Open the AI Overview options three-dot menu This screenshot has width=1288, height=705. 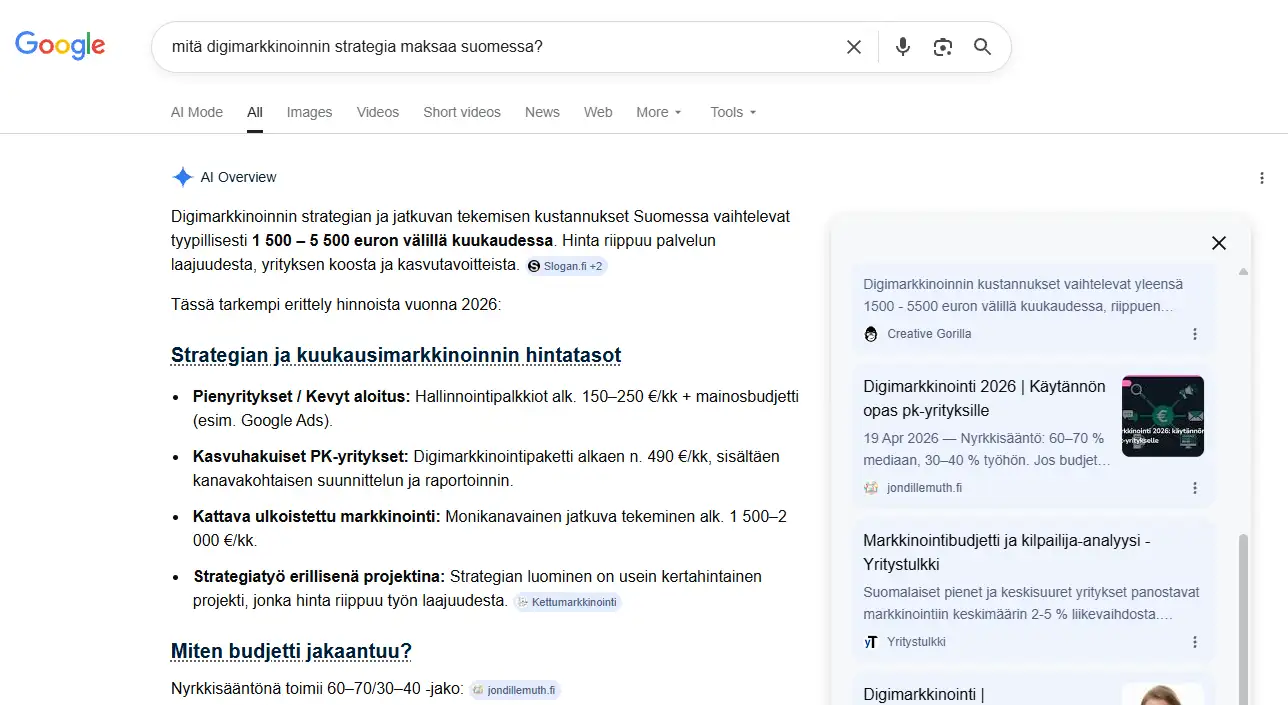1262,177
